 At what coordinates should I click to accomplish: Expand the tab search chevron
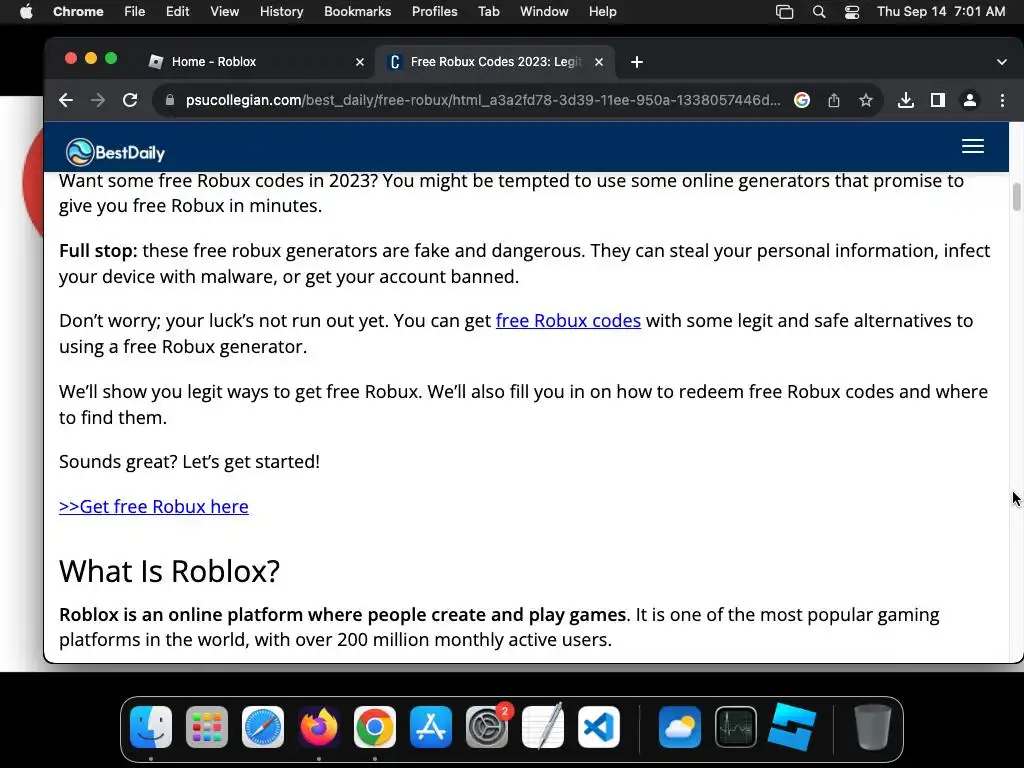pyautogui.click(x=1002, y=62)
